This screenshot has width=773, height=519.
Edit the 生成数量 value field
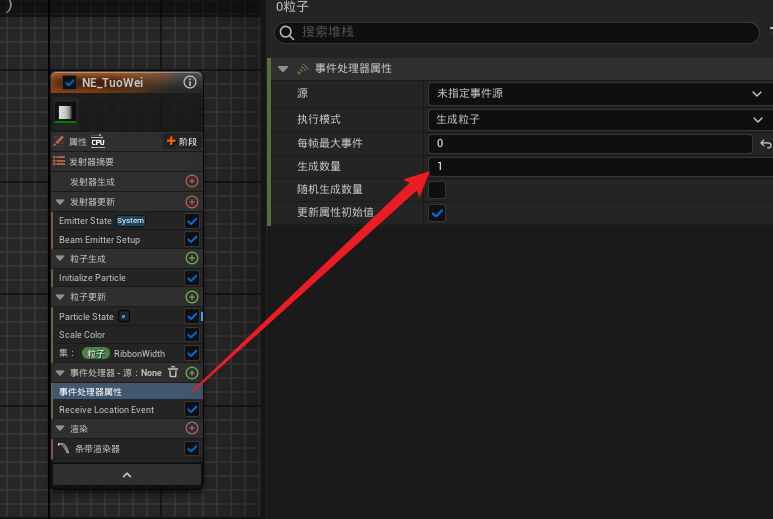[x=600, y=167]
